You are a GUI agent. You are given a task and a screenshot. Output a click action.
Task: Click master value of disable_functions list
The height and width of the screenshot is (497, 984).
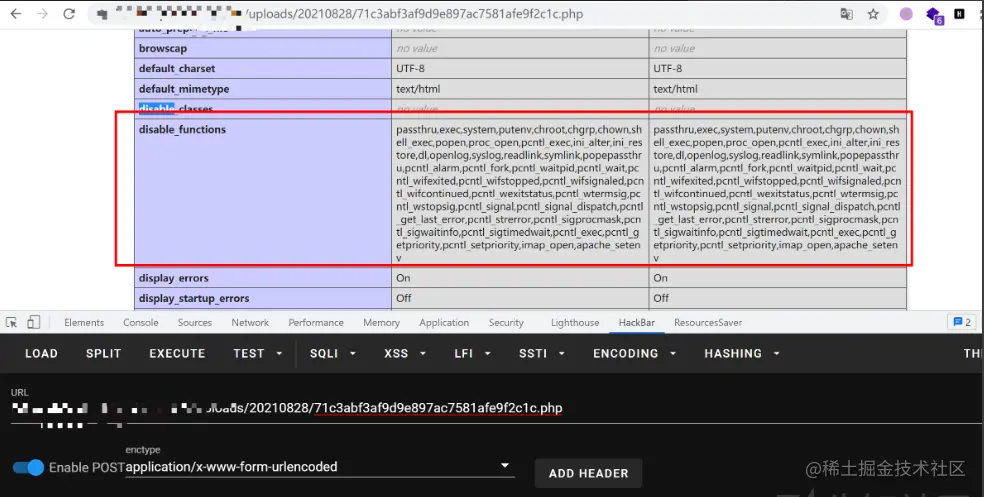(777, 194)
